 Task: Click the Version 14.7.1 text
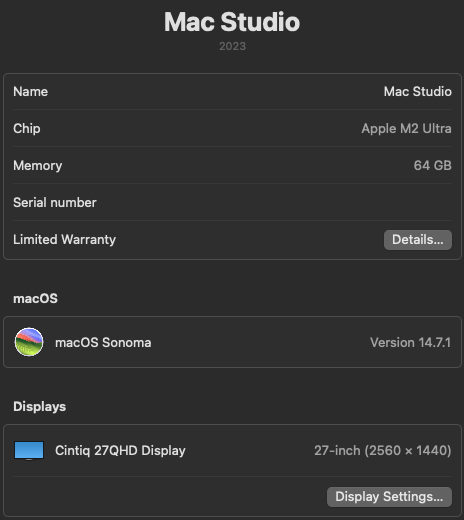pos(410,342)
